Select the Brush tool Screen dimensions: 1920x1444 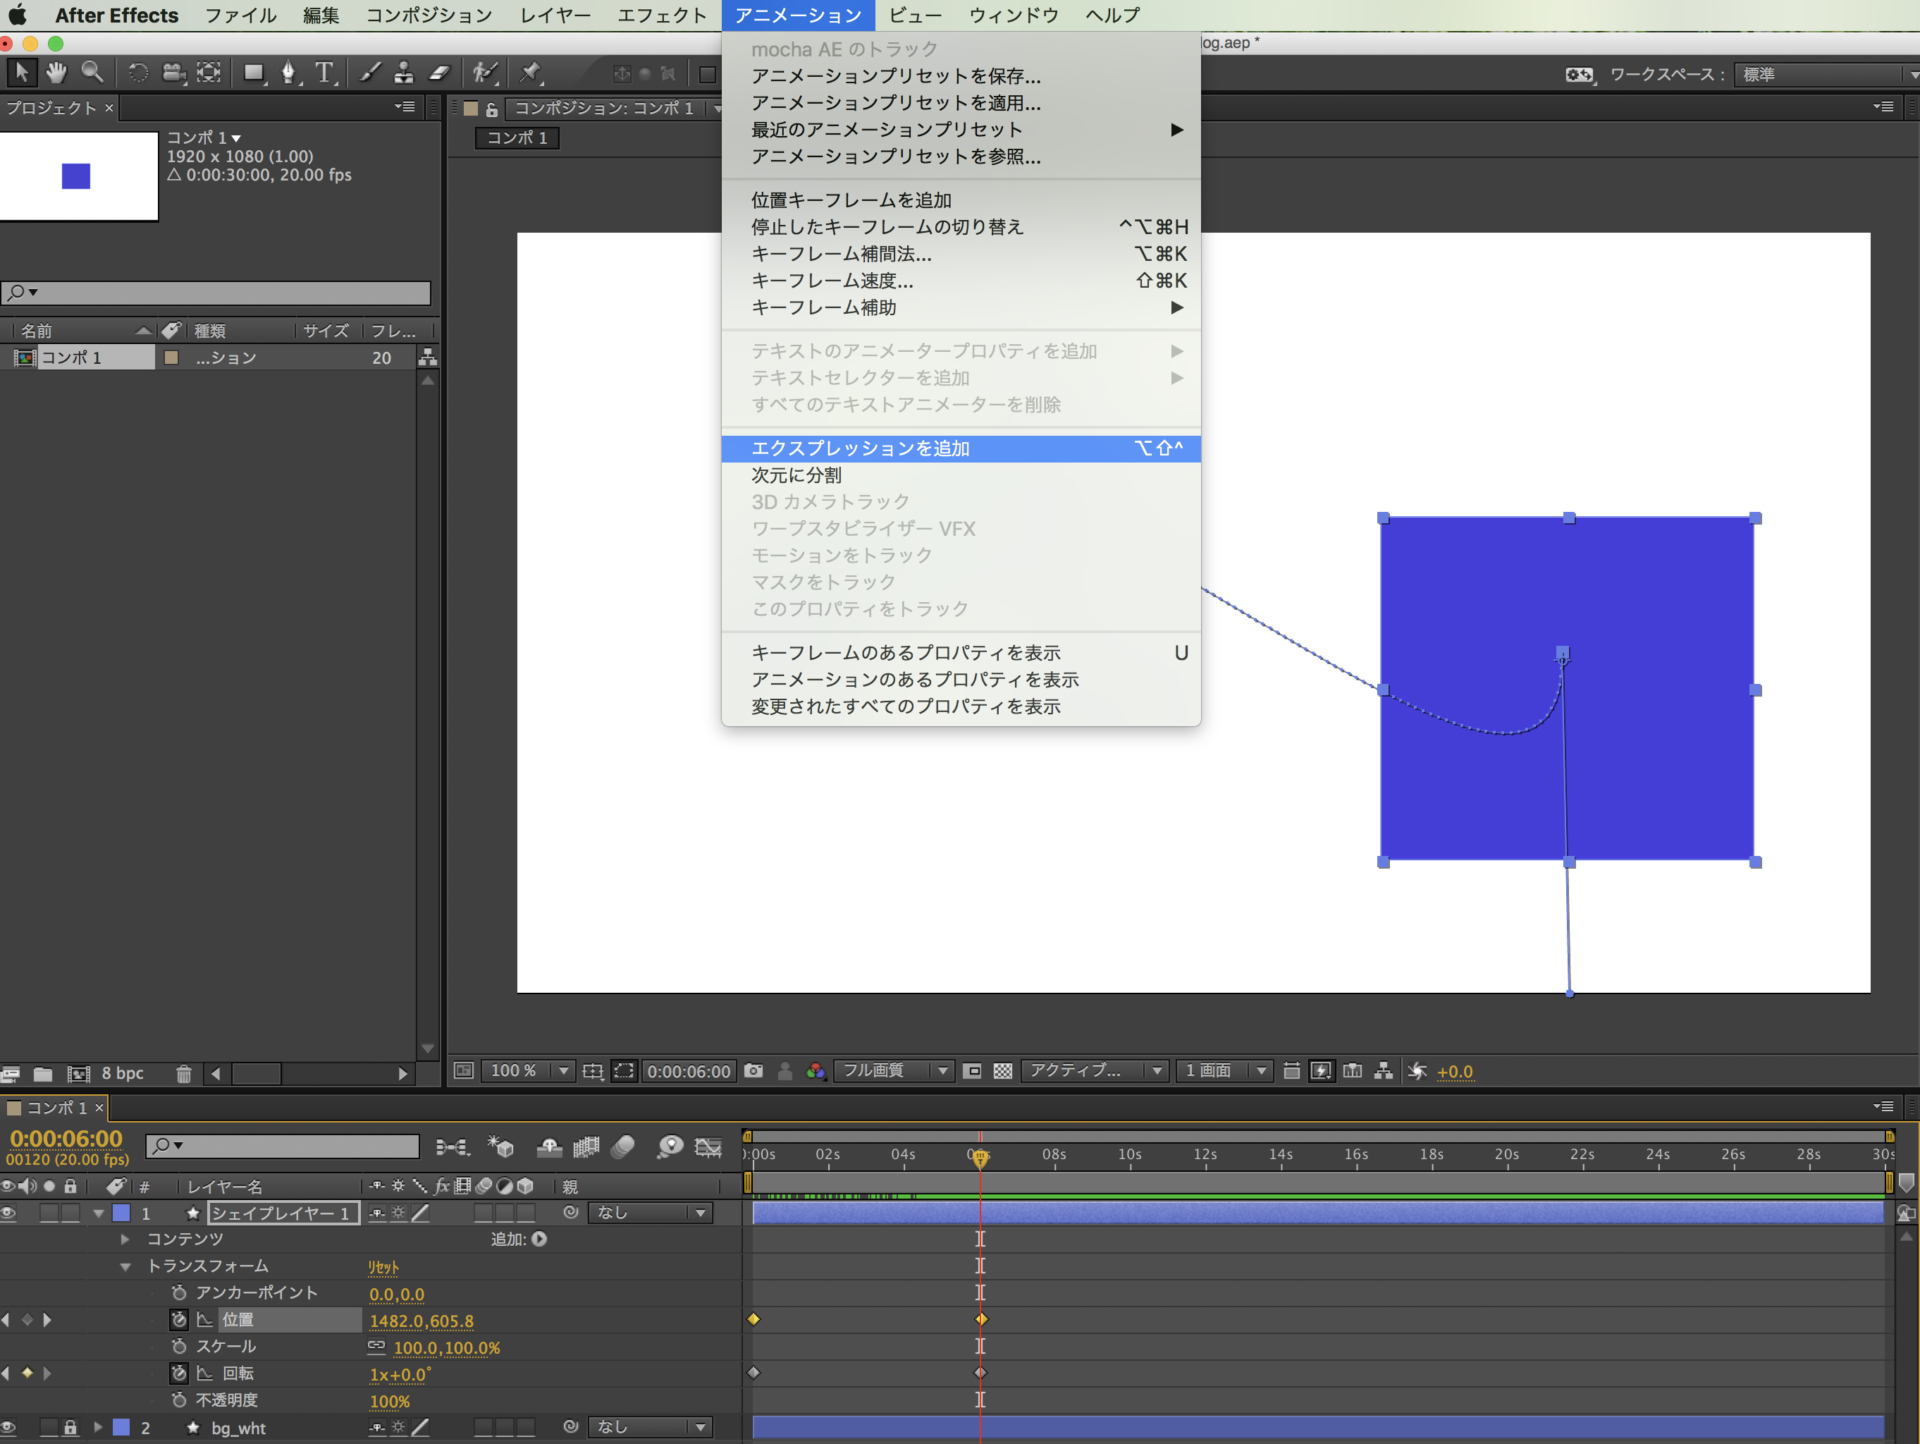(369, 72)
